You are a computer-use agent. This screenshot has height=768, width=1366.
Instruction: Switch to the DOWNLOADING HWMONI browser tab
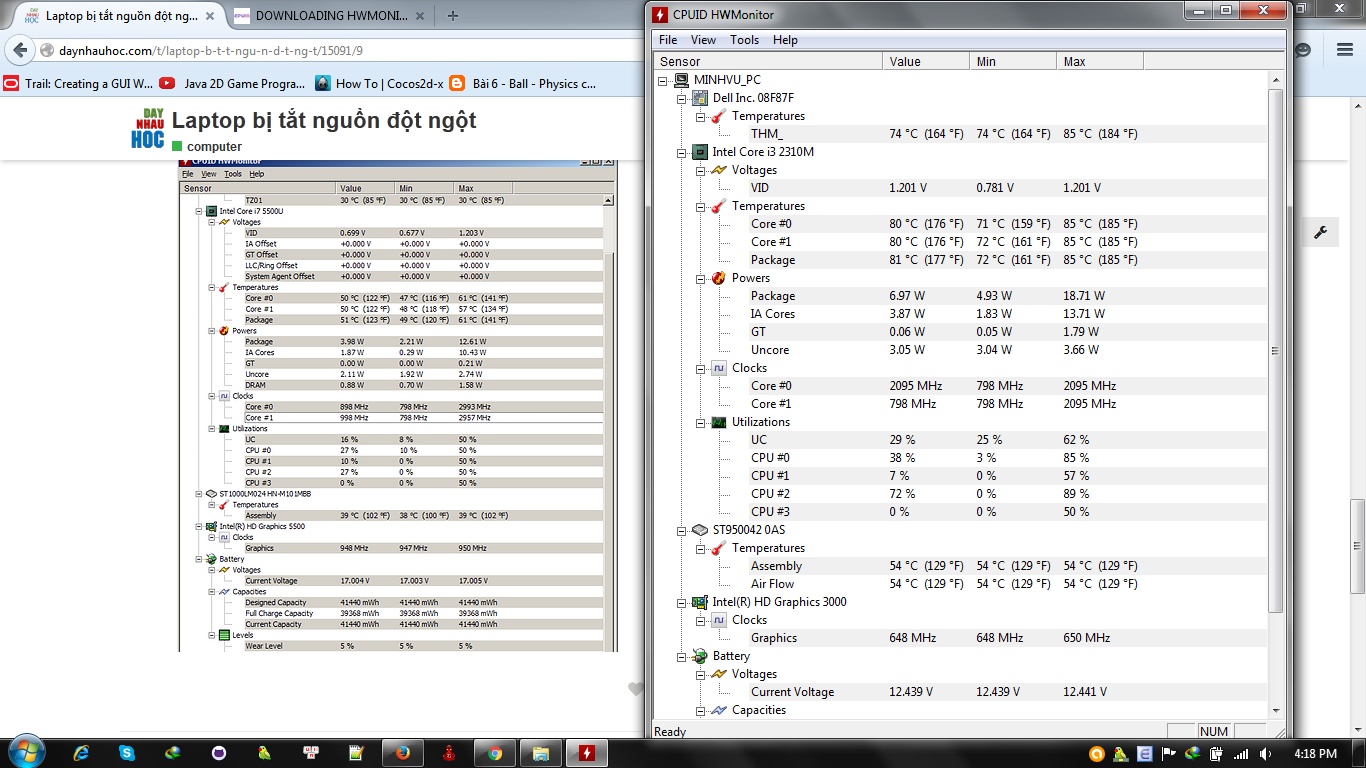(328, 16)
